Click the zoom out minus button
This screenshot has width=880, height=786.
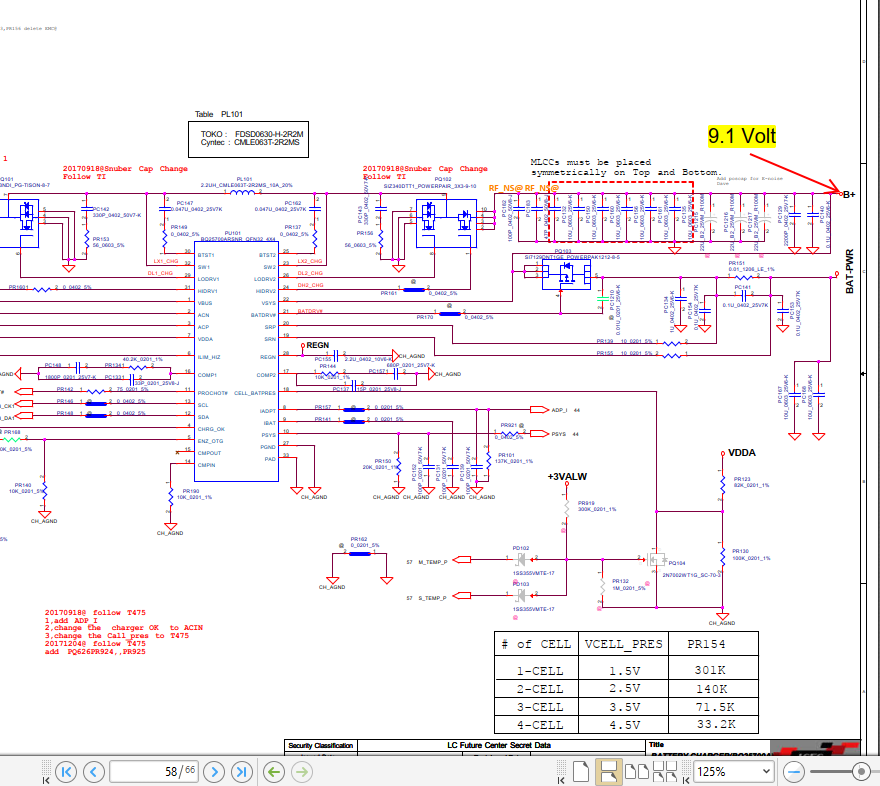[794, 772]
